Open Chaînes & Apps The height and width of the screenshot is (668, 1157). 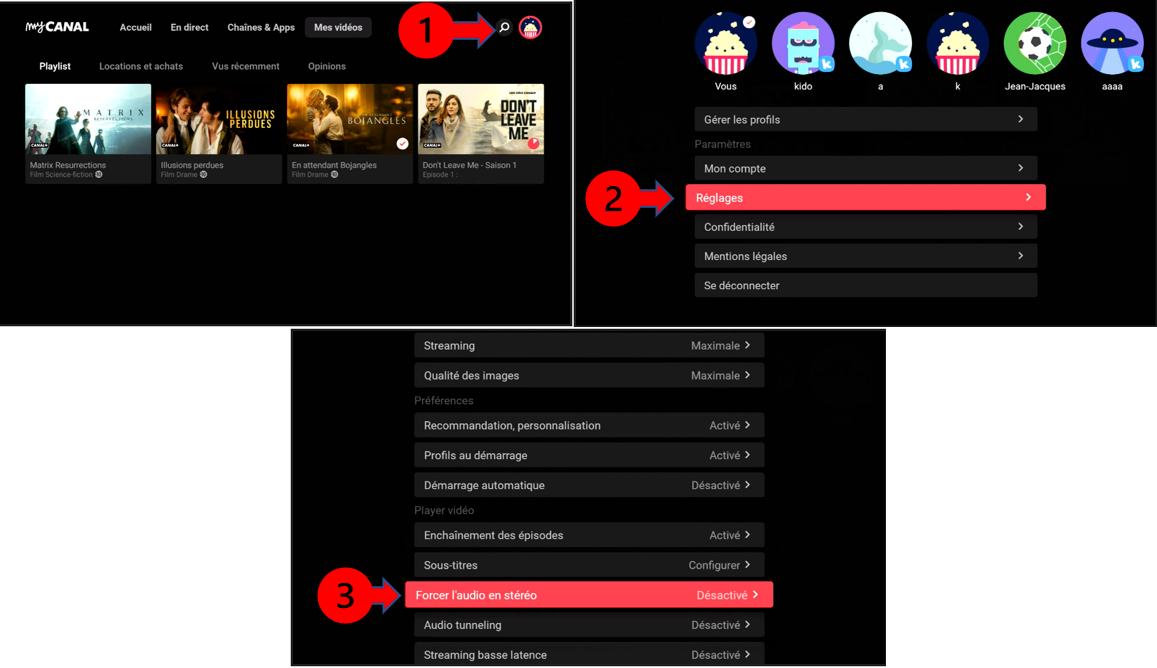click(x=260, y=27)
